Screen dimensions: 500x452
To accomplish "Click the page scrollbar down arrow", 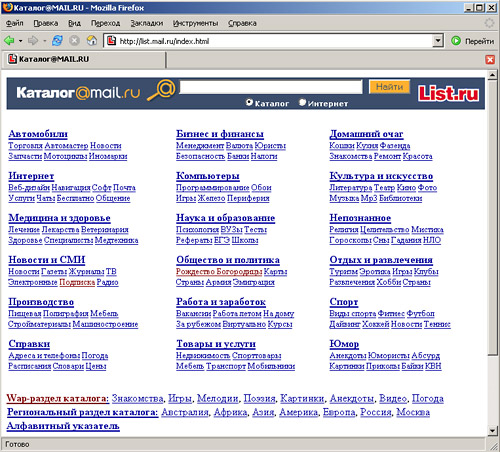I will (x=493, y=430).
